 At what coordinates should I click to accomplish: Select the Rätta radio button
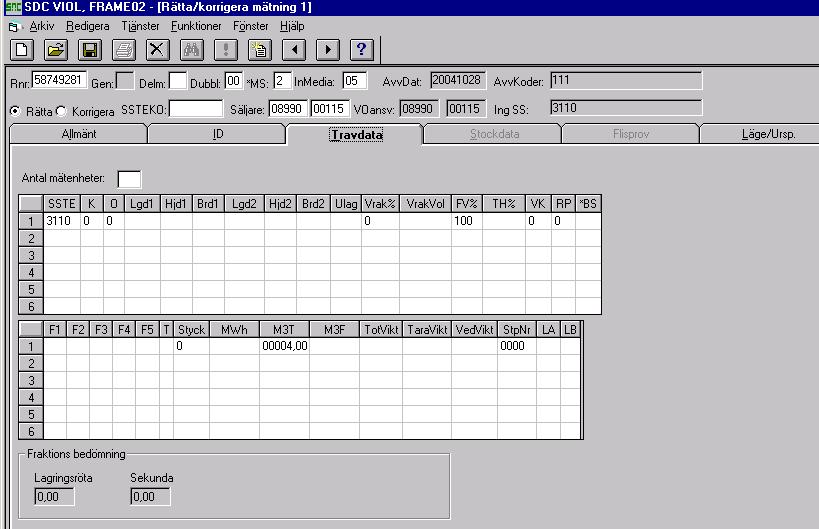[15, 111]
